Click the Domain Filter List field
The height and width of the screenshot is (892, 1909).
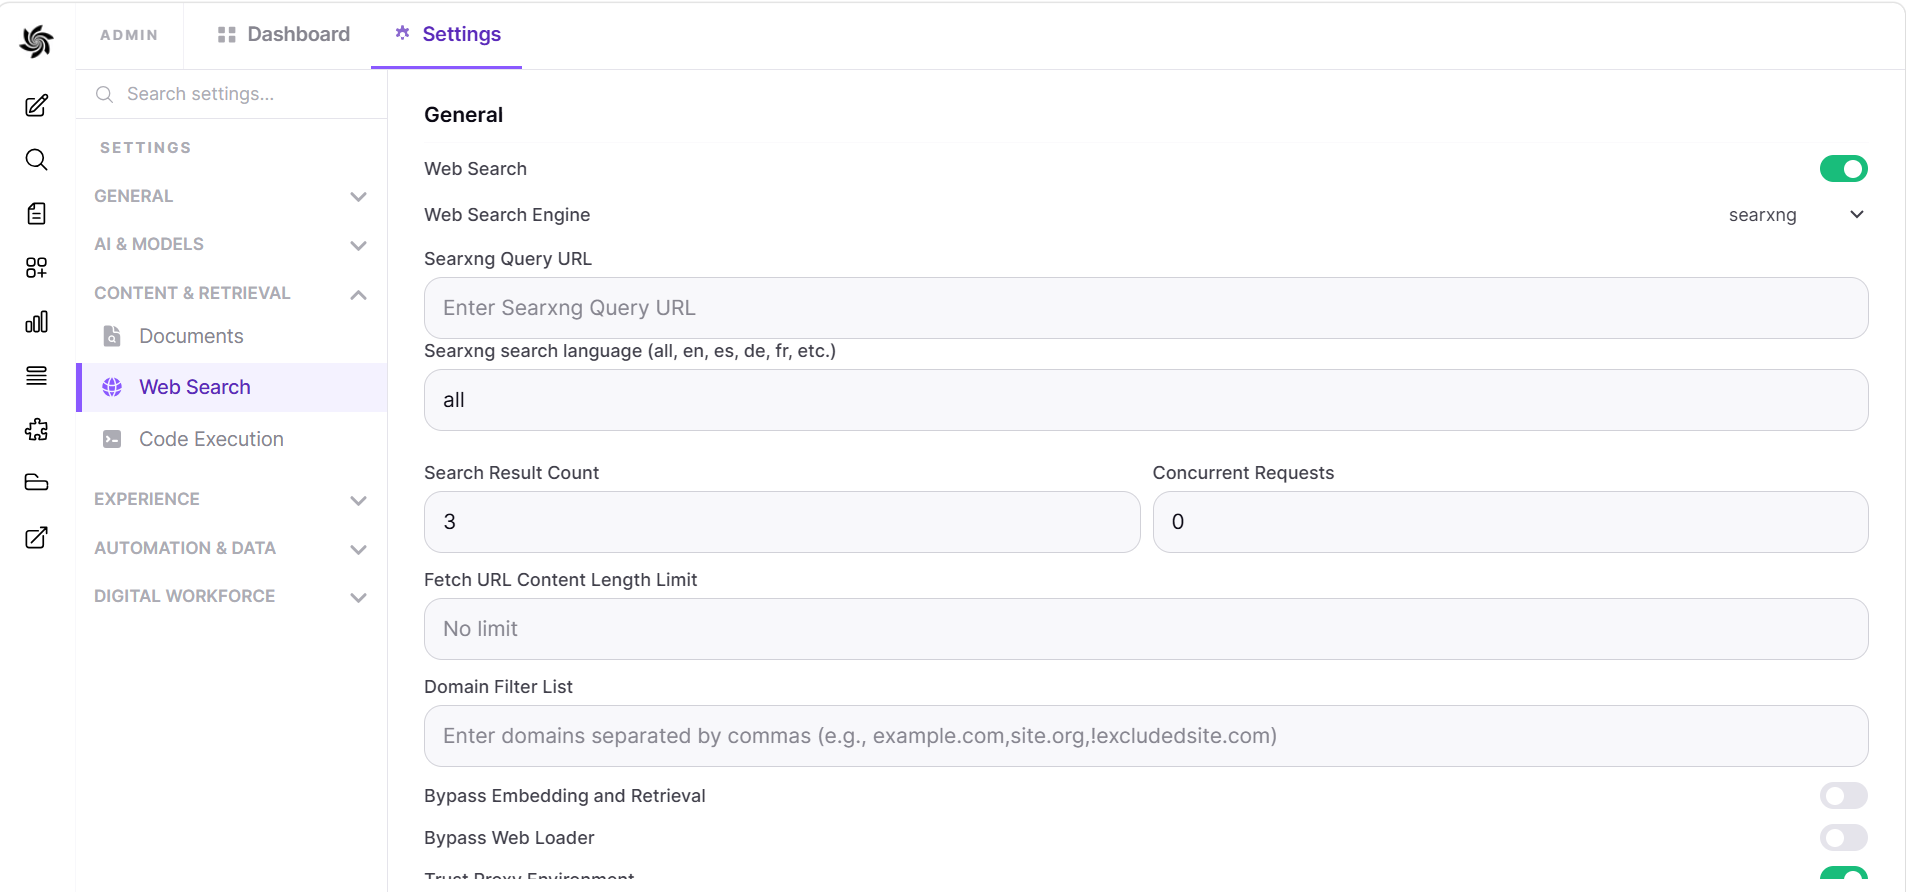pyautogui.click(x=1146, y=736)
